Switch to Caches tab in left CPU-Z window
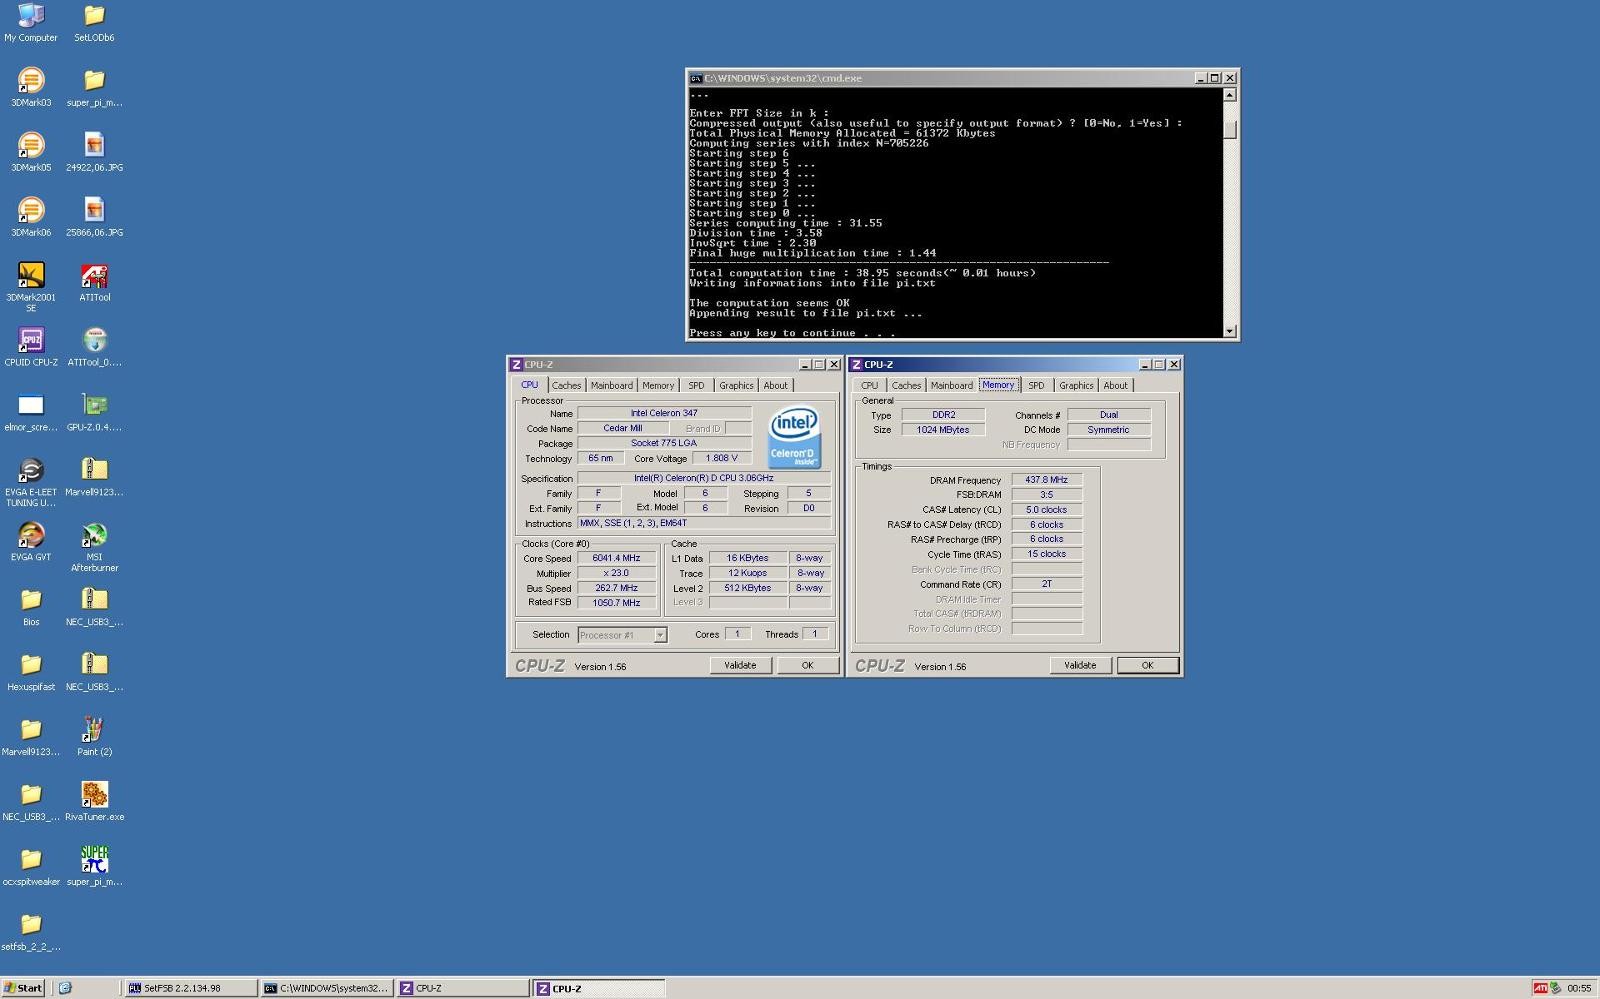 [566, 385]
